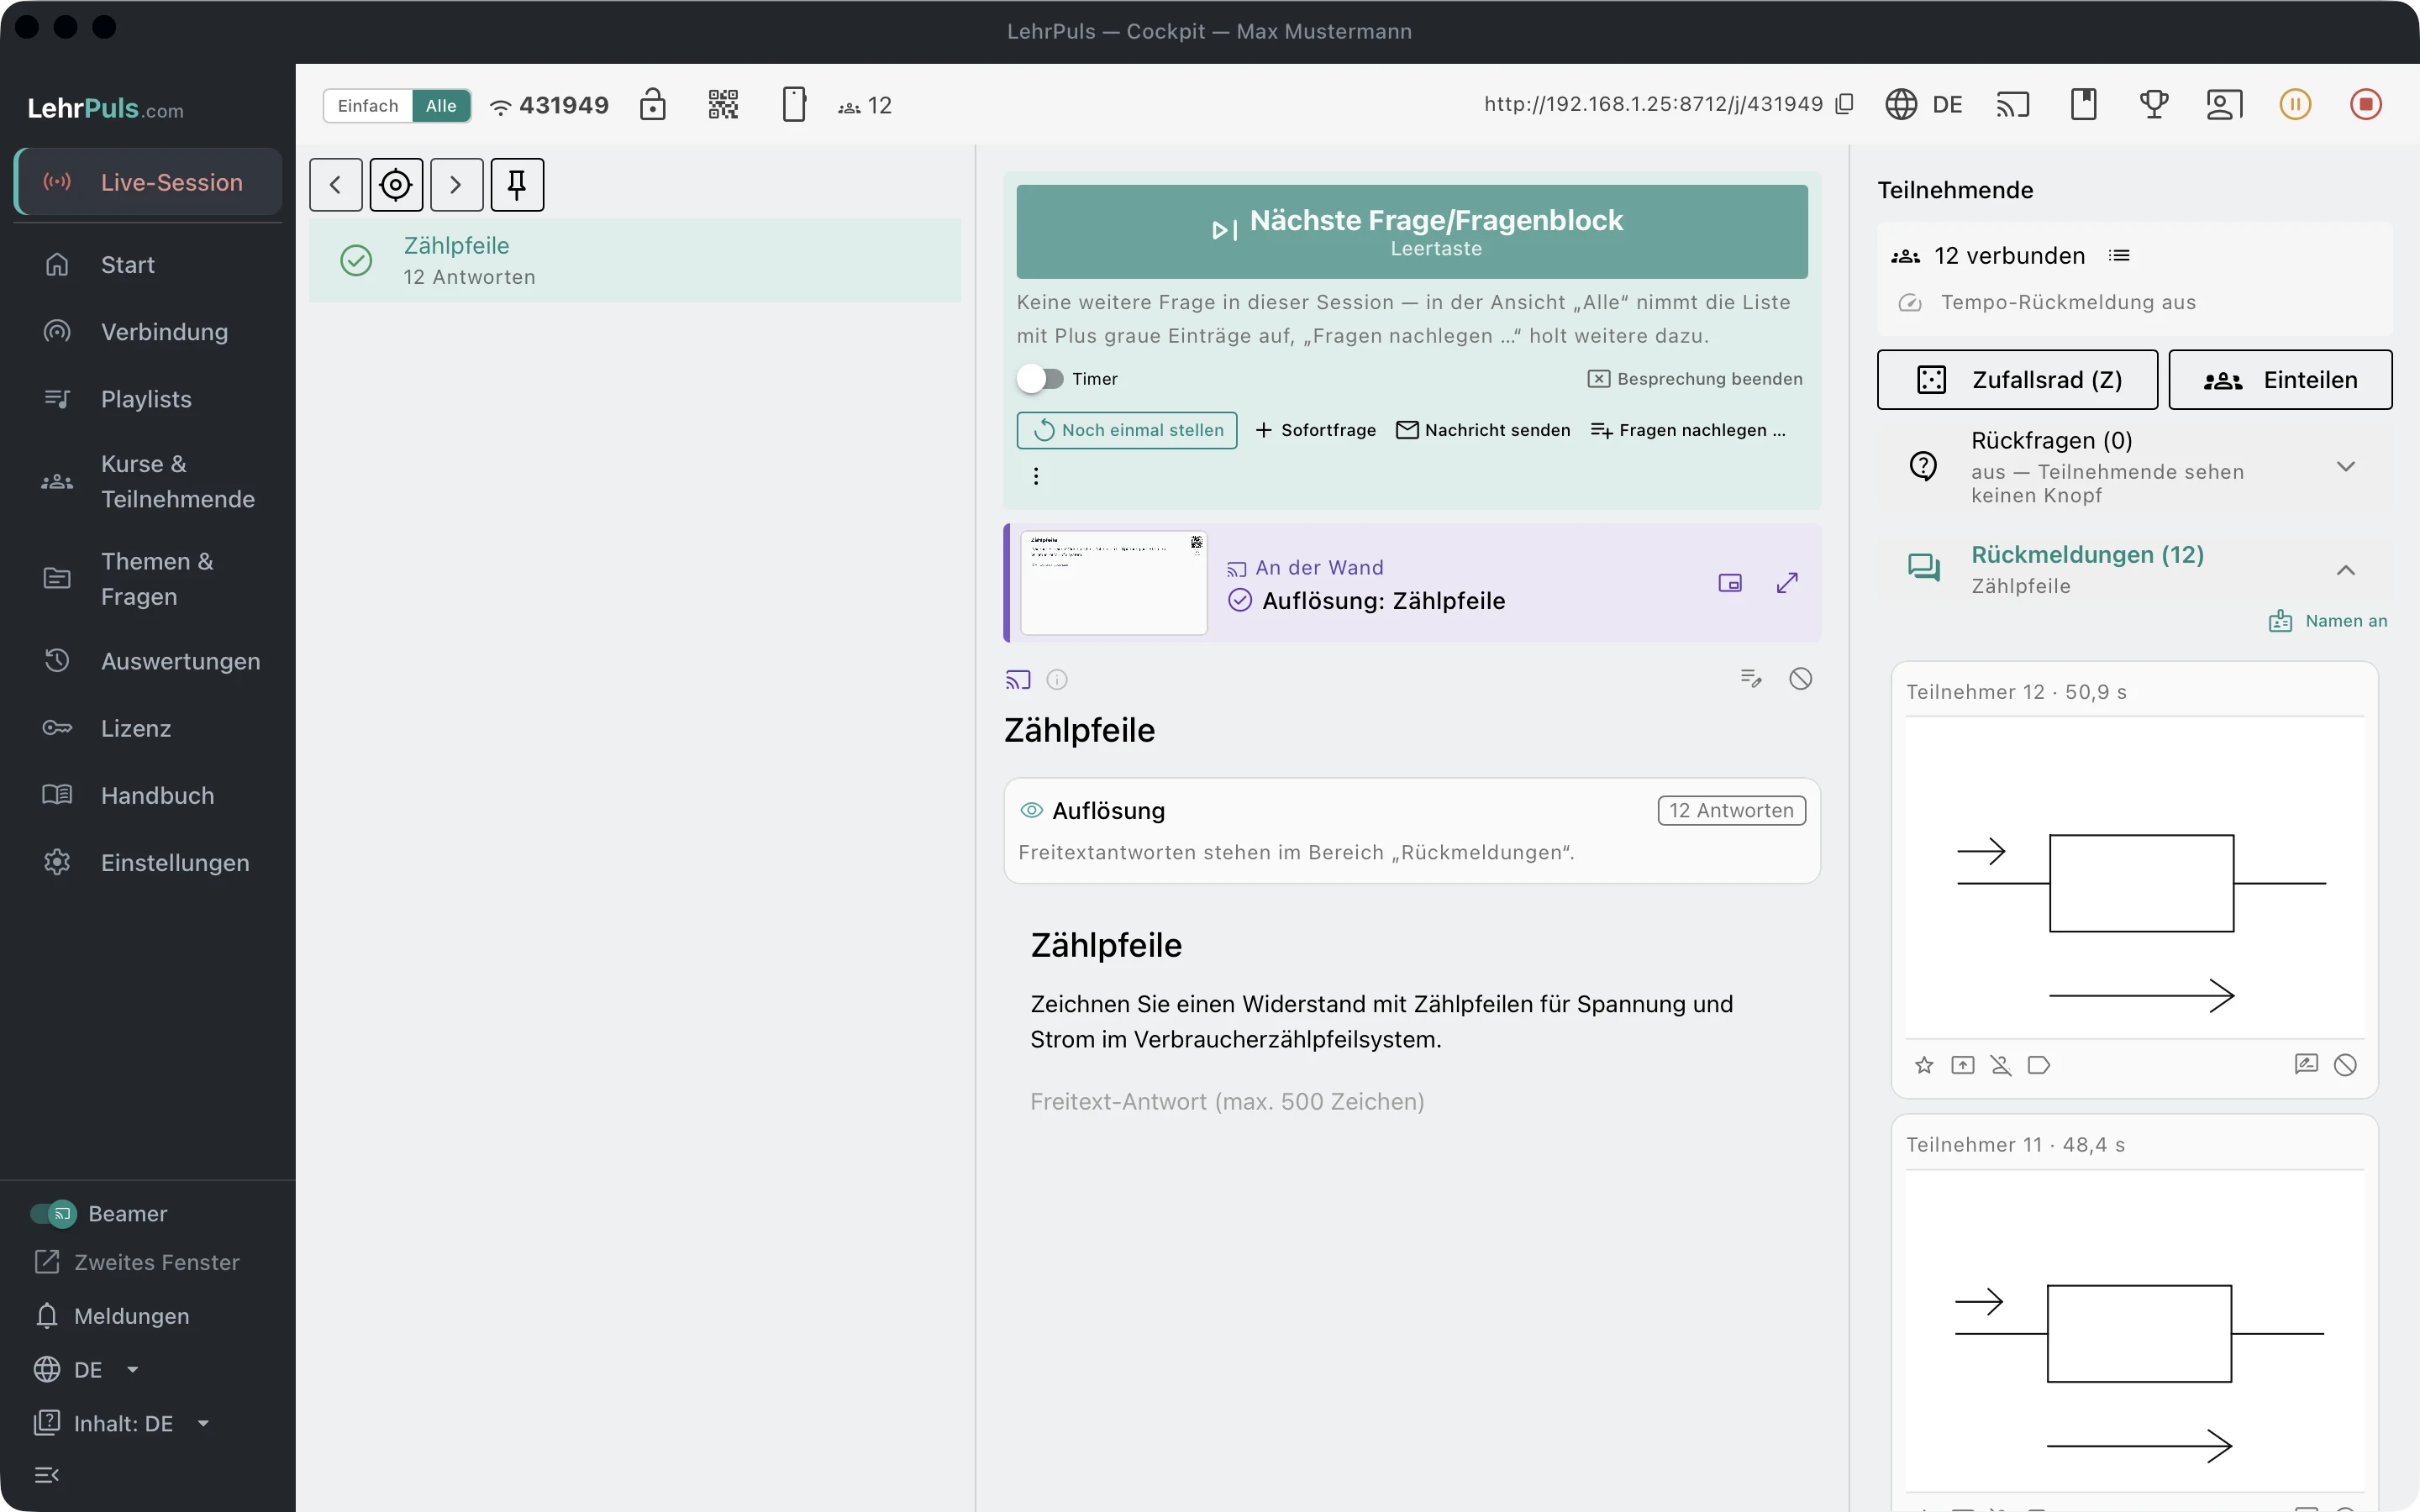The image size is (2420, 1512).
Task: Click the cast-to-screen icon in the top bar
Action: (x=2012, y=104)
